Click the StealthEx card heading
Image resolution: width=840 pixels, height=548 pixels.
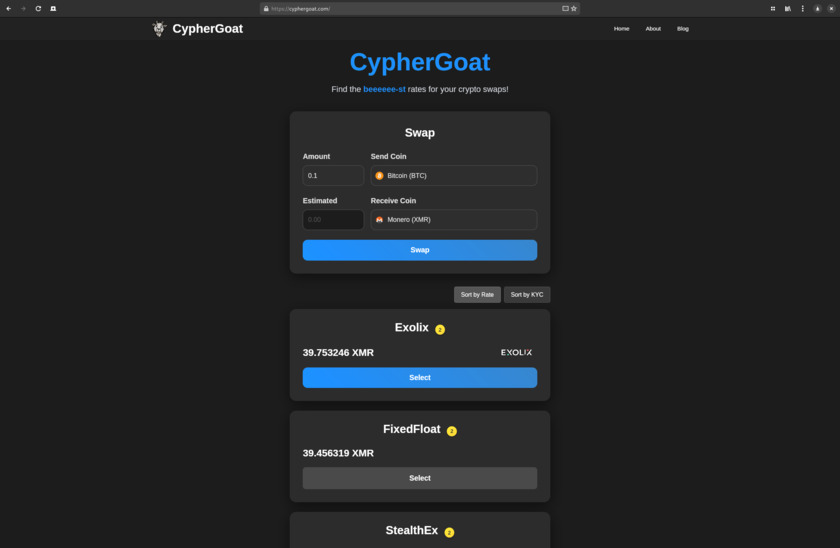tap(411, 530)
